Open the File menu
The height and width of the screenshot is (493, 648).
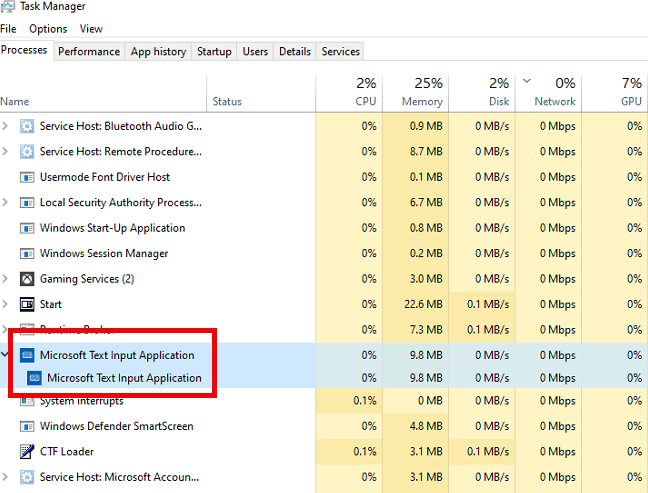click(x=8, y=29)
